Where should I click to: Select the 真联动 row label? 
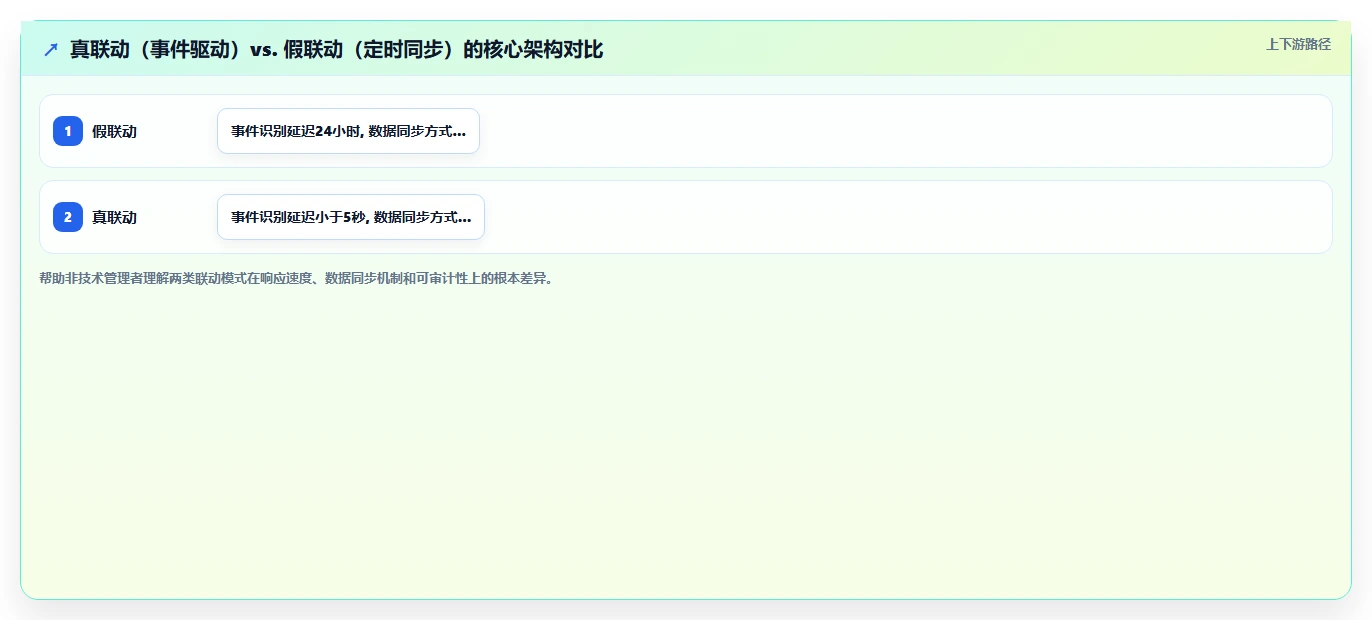pyautogui.click(x=115, y=217)
